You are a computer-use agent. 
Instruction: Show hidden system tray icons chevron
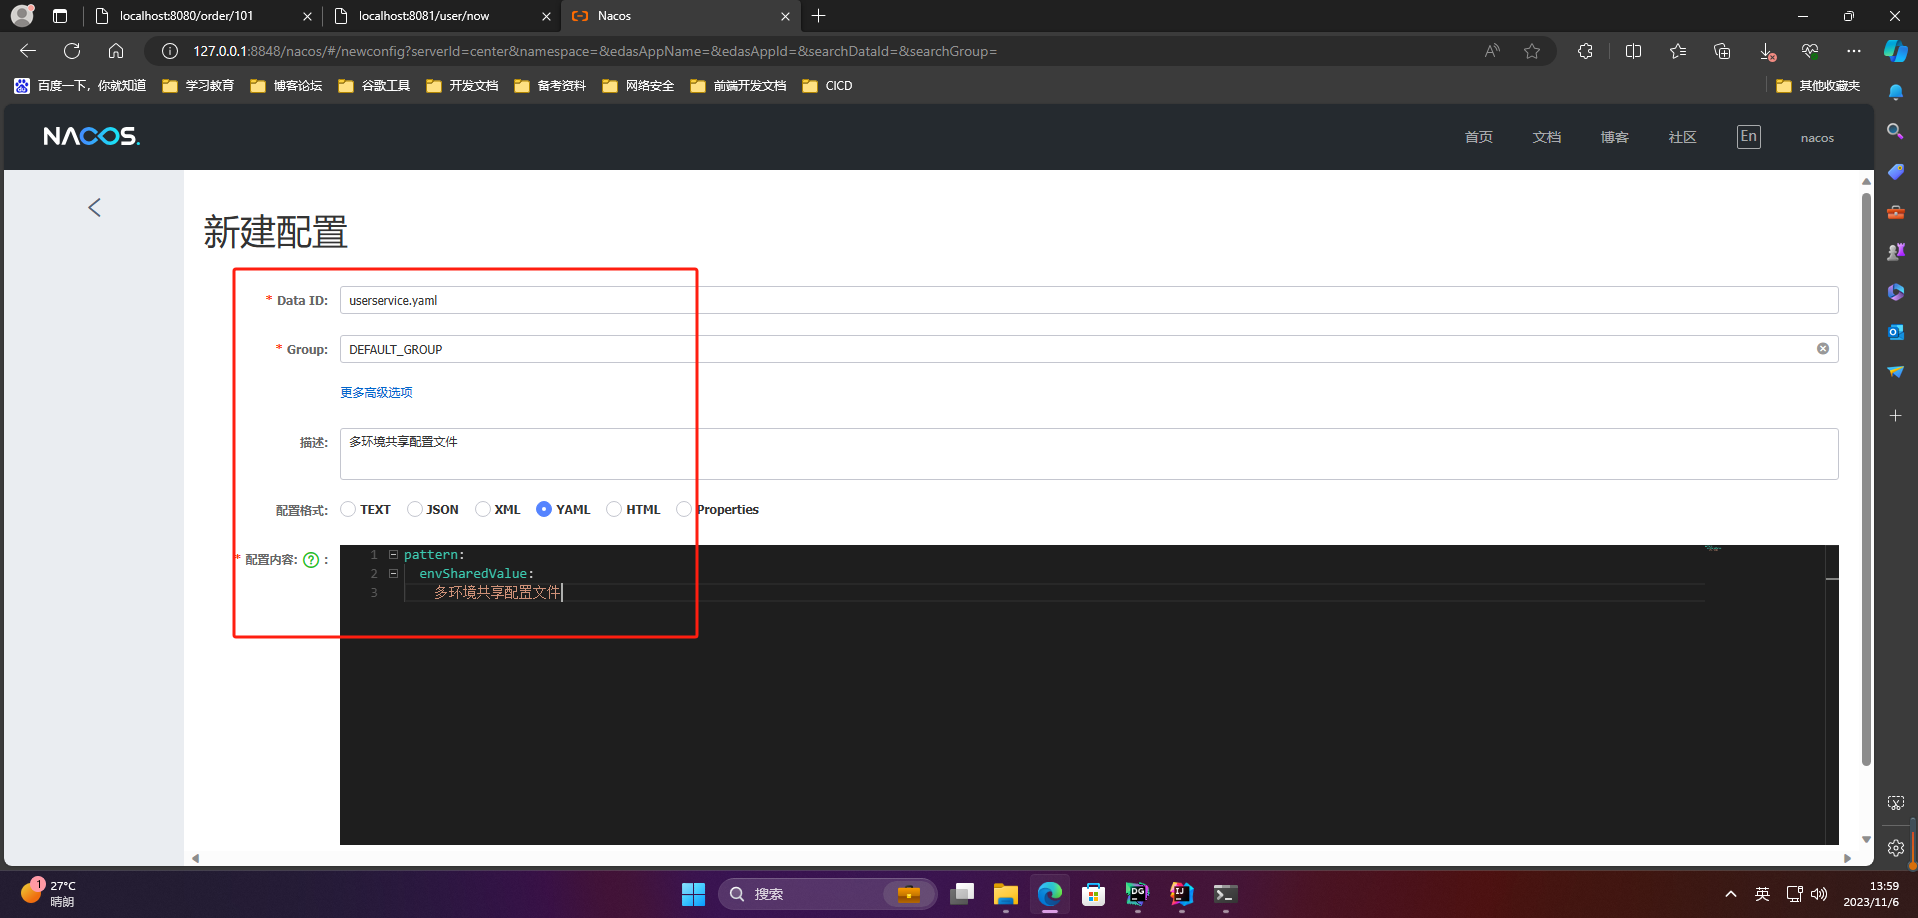(x=1730, y=894)
